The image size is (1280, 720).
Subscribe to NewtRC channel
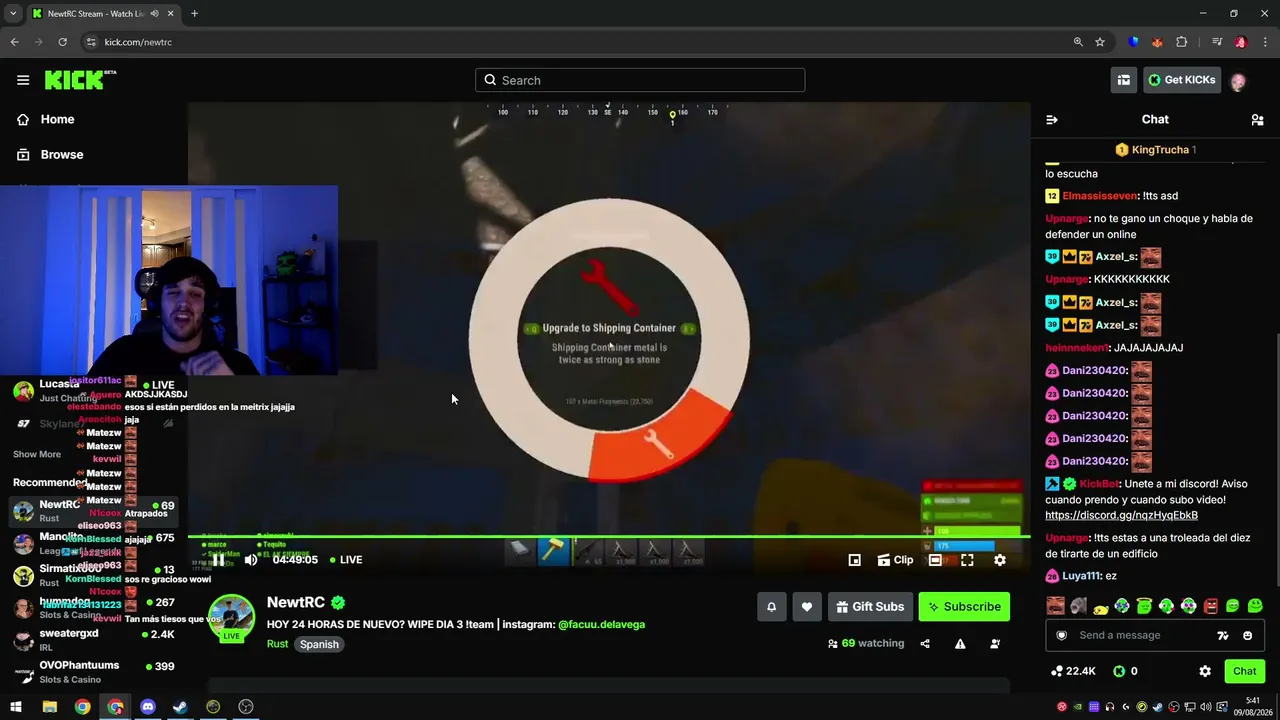(x=964, y=606)
